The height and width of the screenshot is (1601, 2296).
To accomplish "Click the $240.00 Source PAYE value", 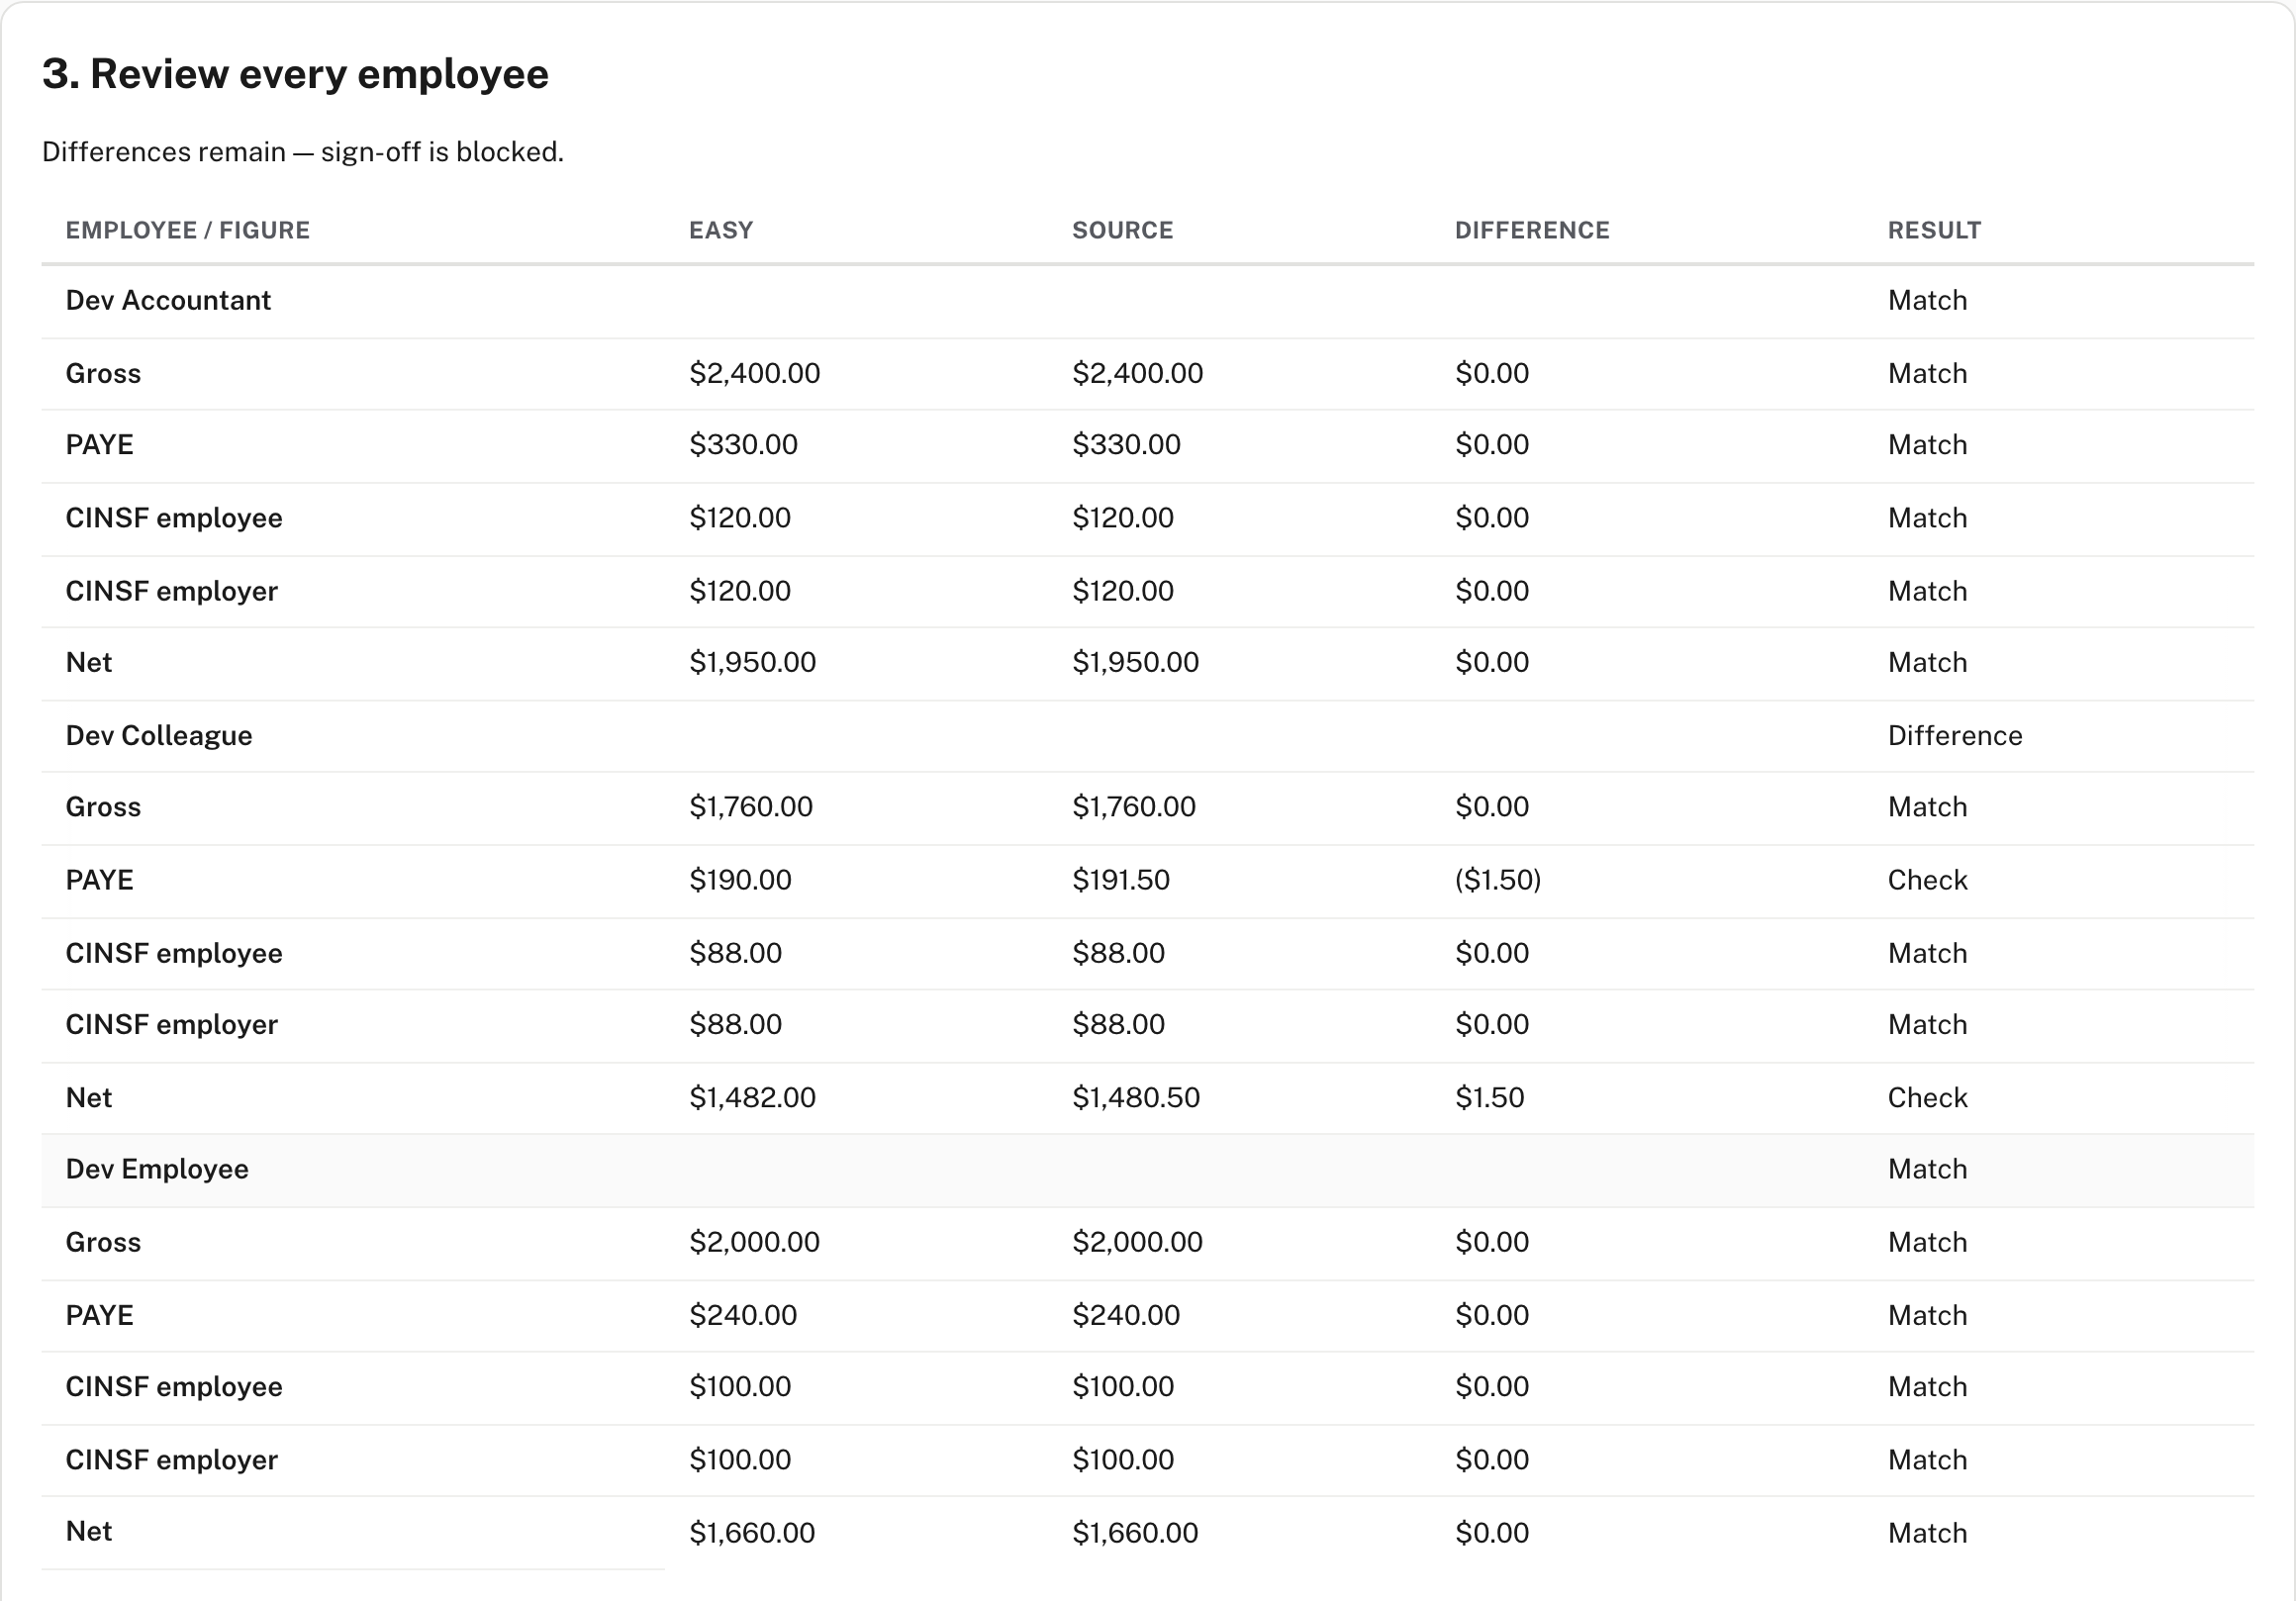I will click(x=1126, y=1315).
